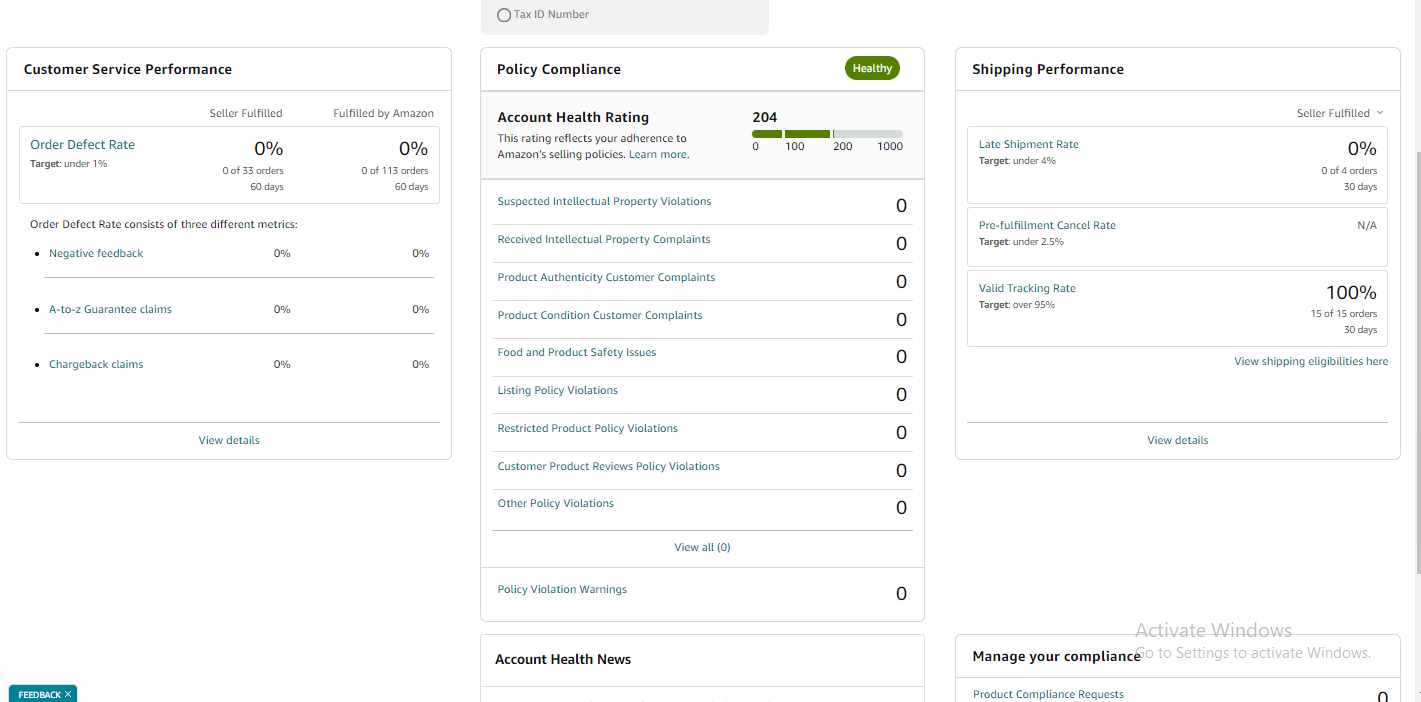The image size is (1421, 702).
Task: View details of Customer Service Performance
Action: [229, 440]
